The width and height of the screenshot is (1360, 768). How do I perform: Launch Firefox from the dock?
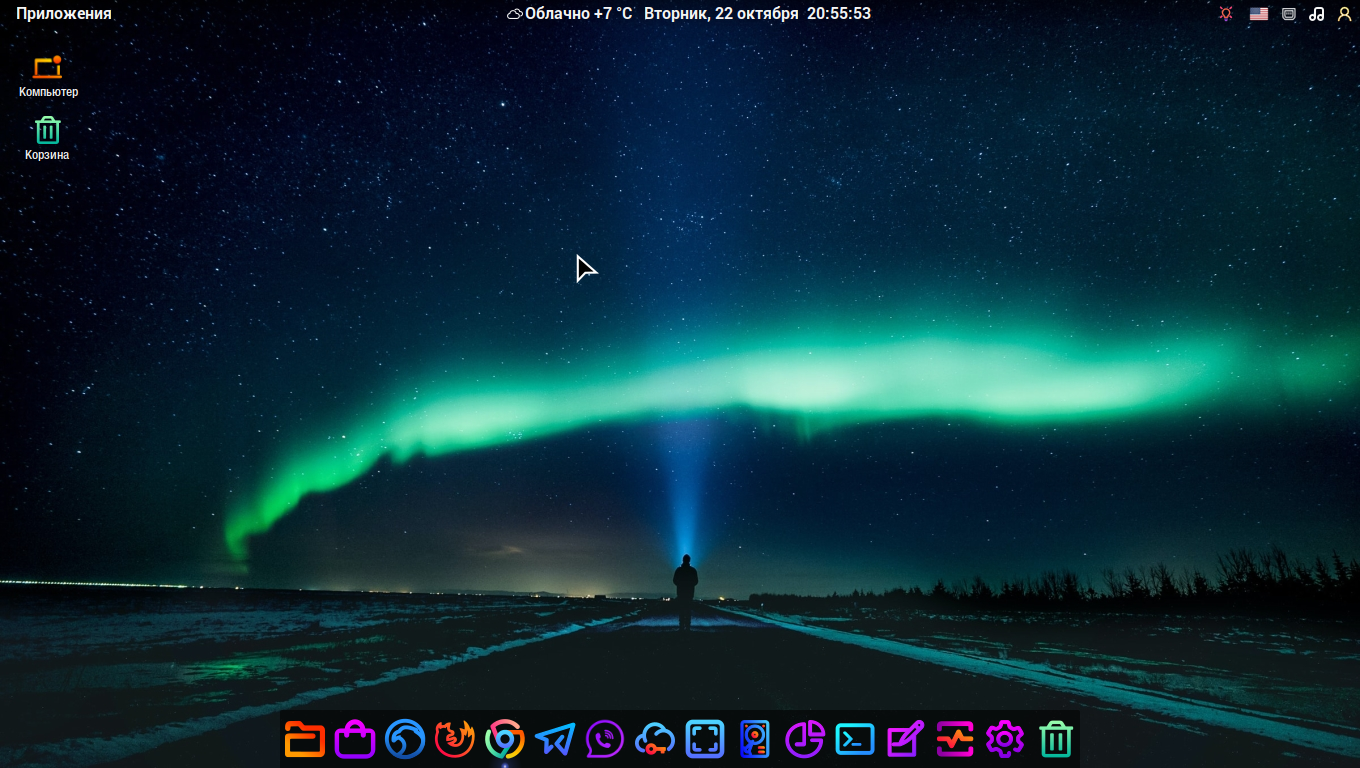[455, 739]
